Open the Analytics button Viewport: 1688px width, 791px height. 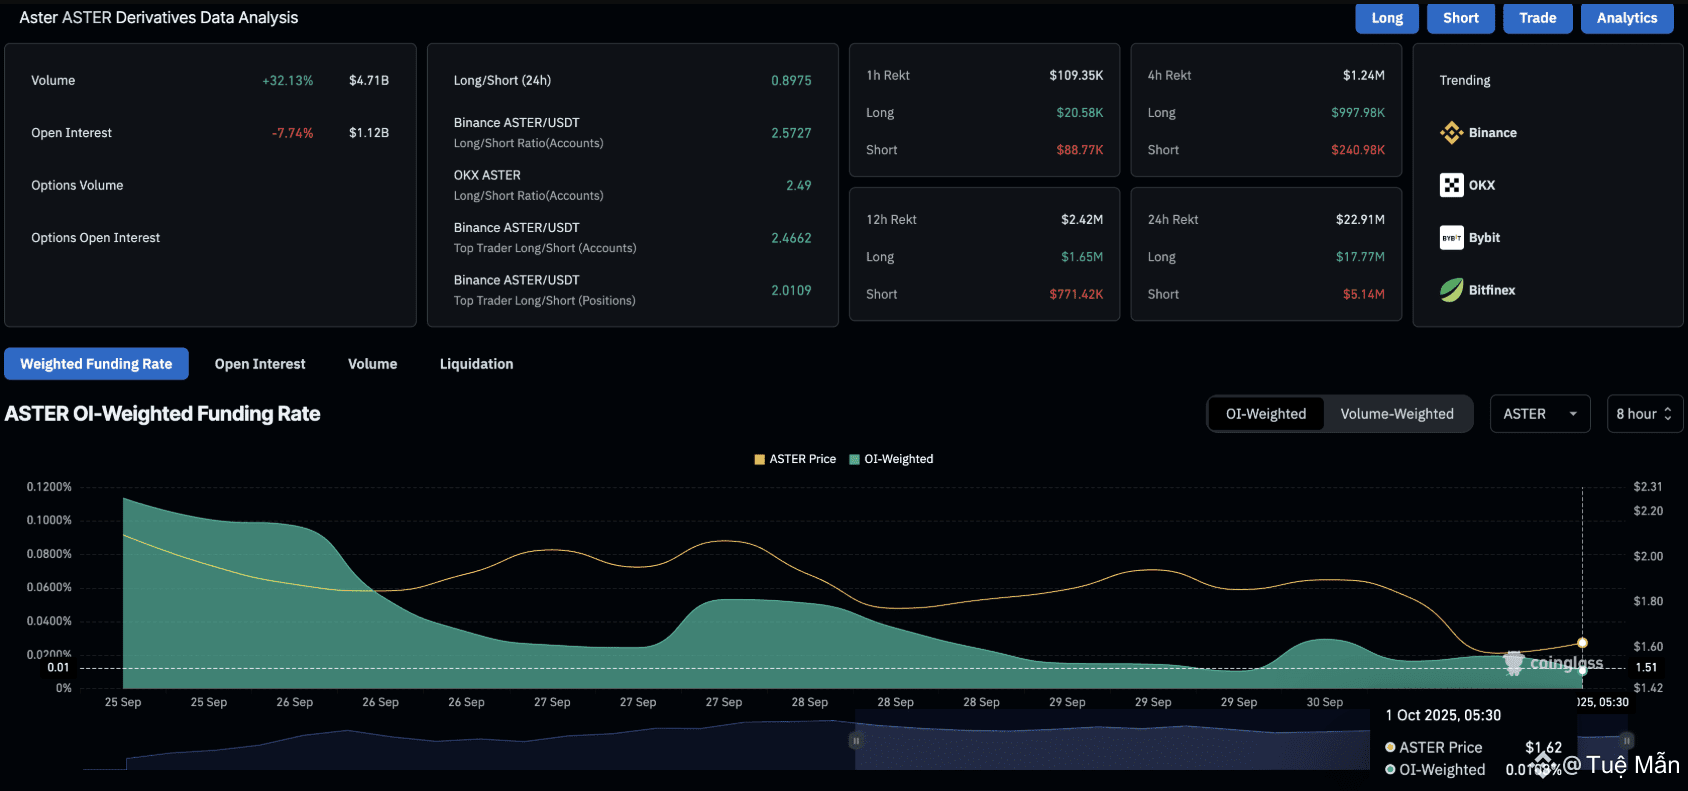tap(1626, 18)
